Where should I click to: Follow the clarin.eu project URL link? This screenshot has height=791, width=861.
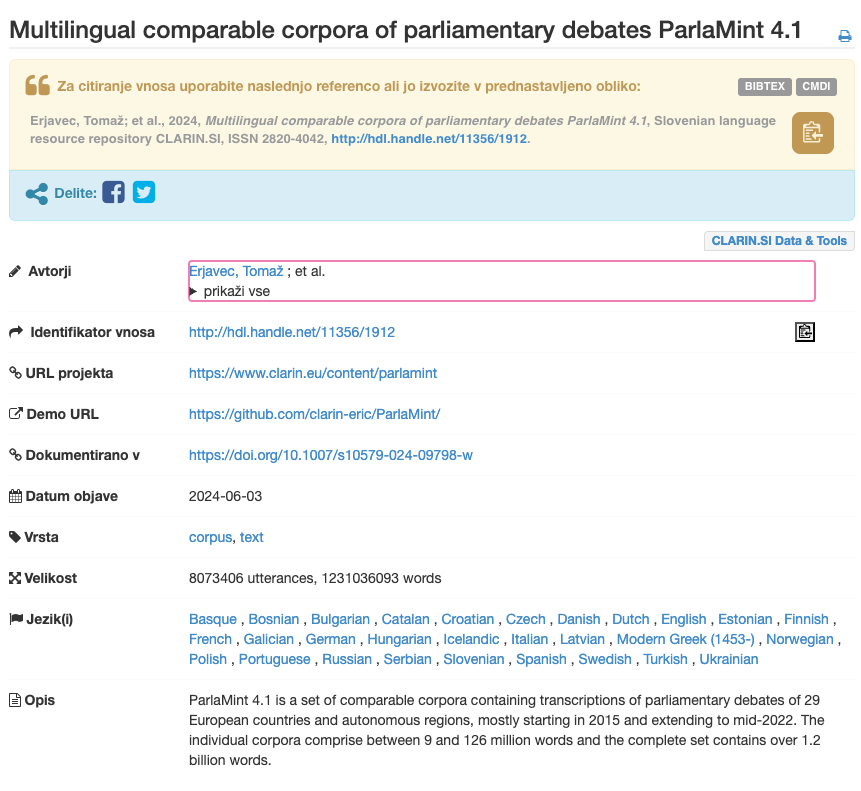pyautogui.click(x=313, y=373)
